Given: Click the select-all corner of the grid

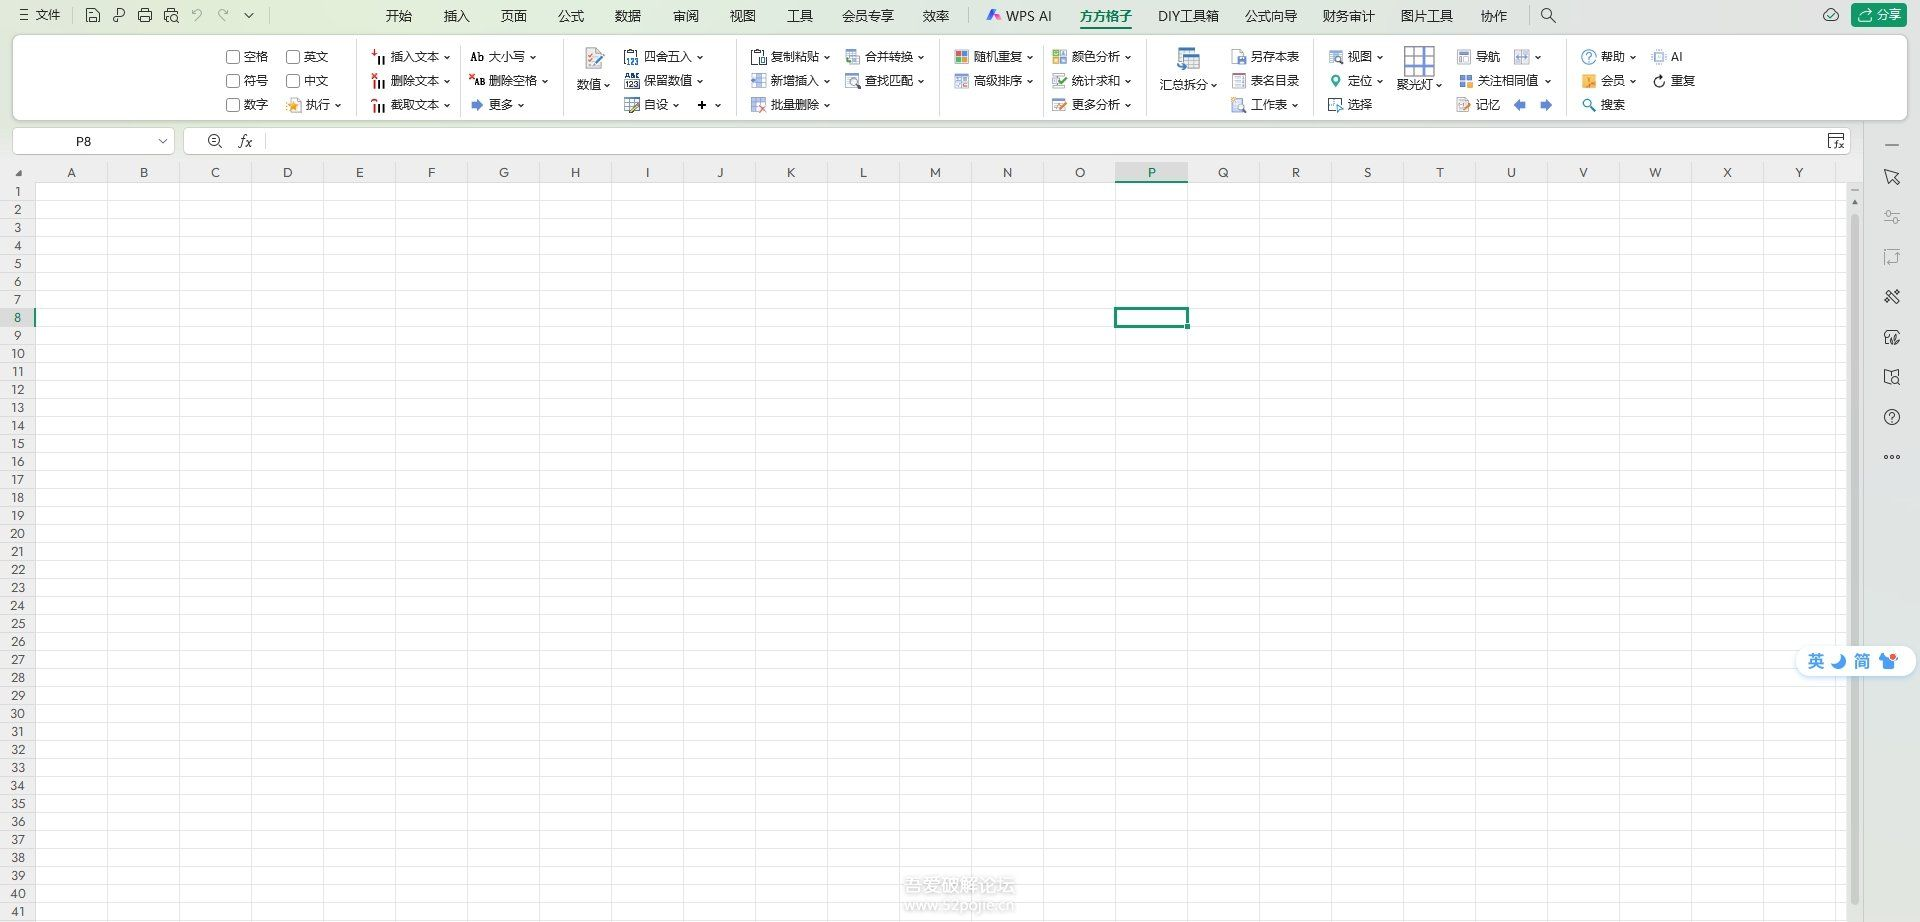Looking at the screenshot, I should click(x=17, y=173).
